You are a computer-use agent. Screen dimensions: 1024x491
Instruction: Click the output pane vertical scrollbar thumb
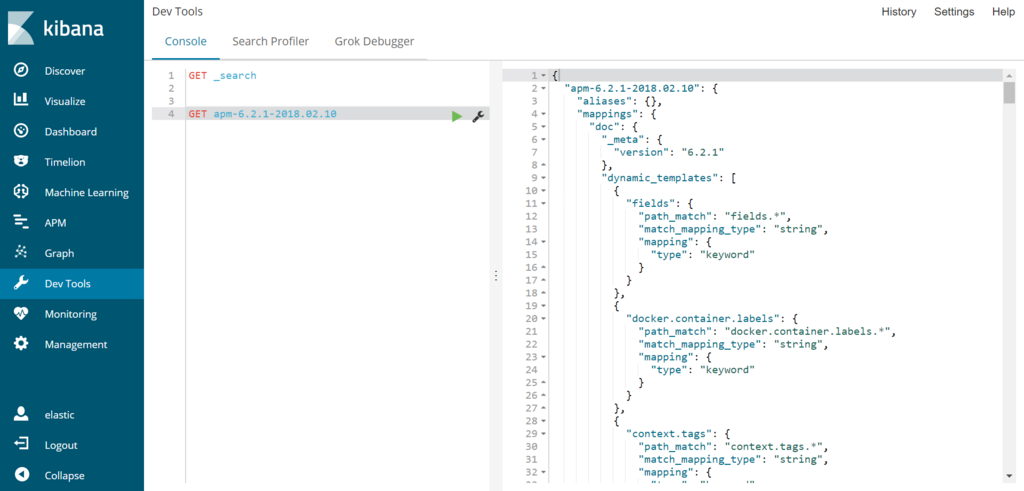tap(1009, 93)
